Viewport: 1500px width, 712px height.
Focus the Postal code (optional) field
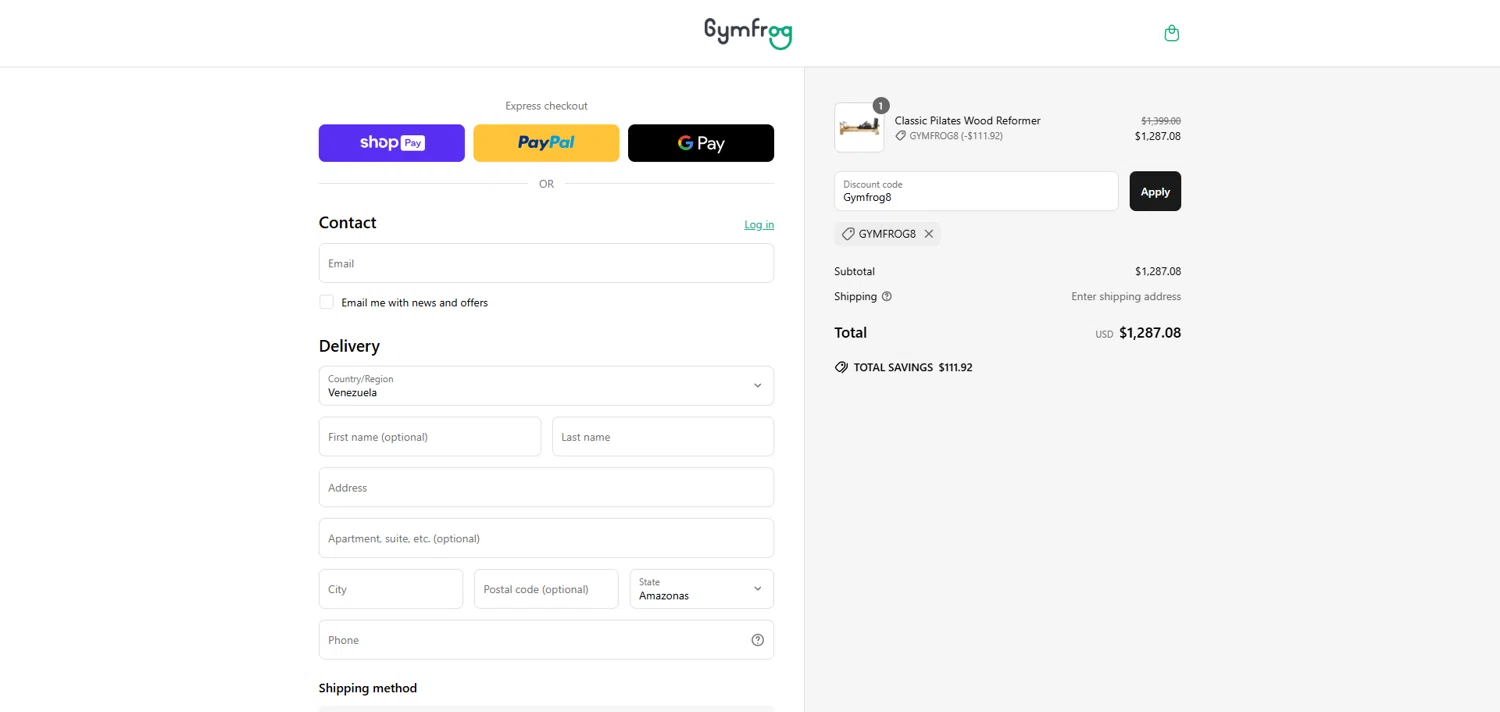tap(546, 589)
